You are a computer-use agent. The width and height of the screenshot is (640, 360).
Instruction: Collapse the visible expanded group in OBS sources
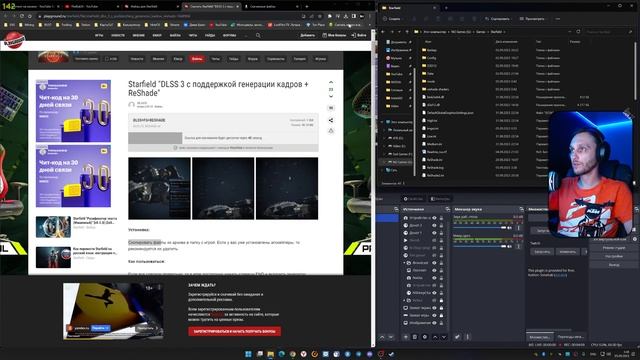[x=404, y=263]
